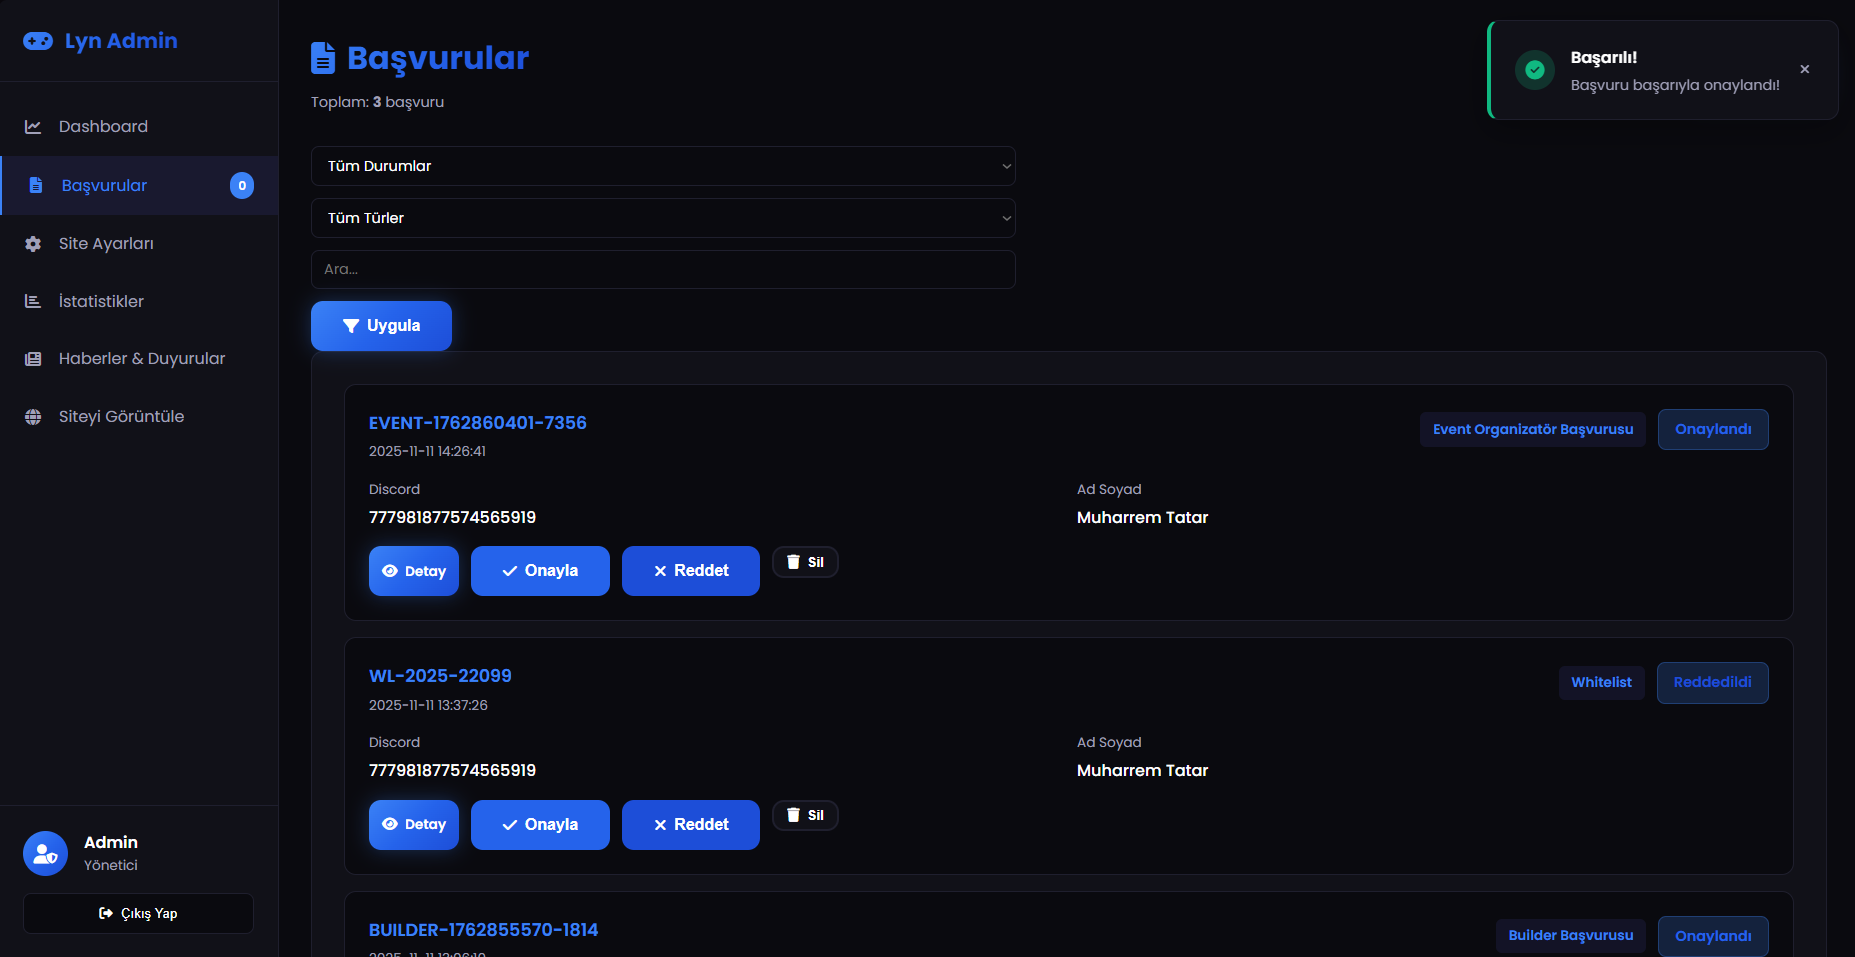Click the İstatistikler bar chart icon

pyautogui.click(x=33, y=302)
